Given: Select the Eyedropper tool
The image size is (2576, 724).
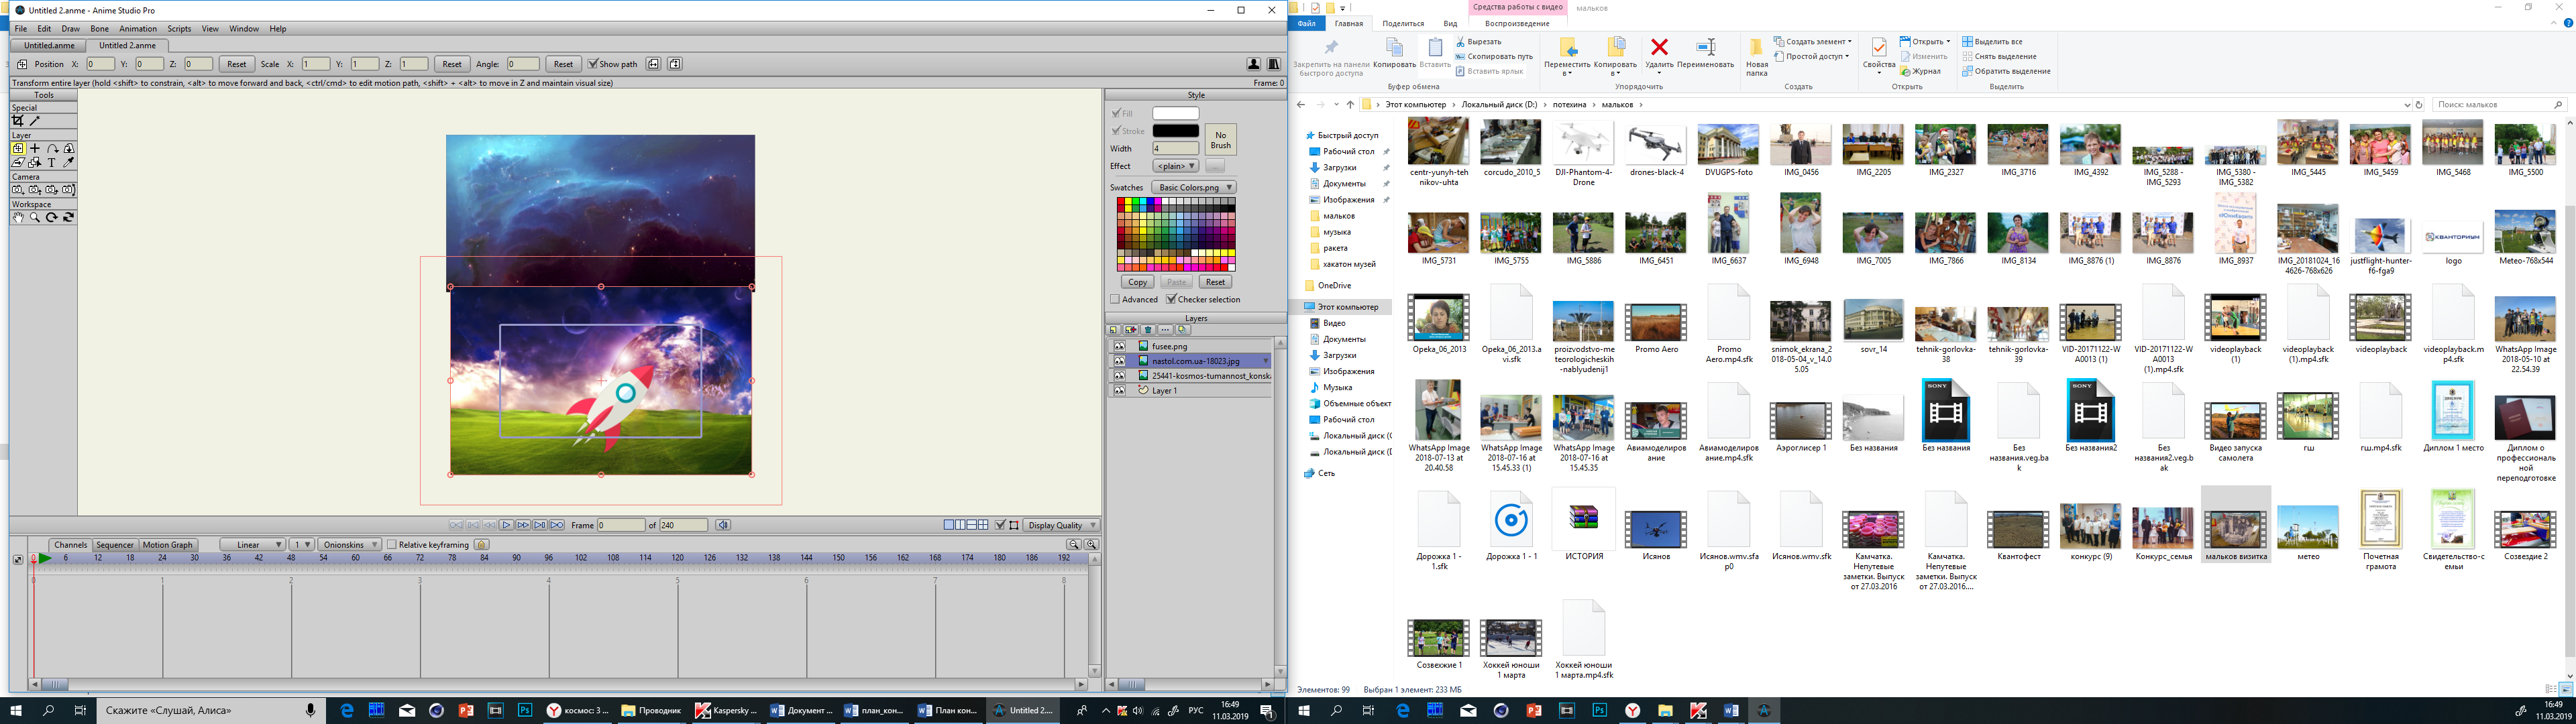Looking at the screenshot, I should coord(69,162).
